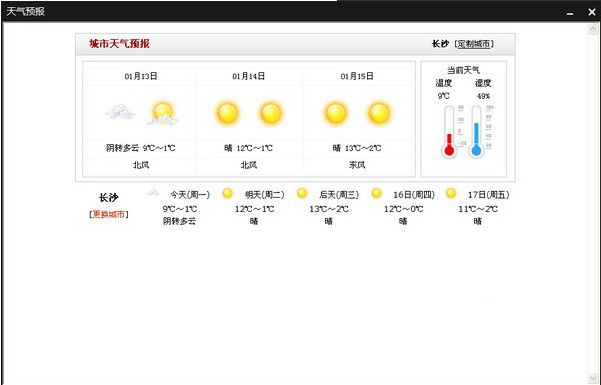The width and height of the screenshot is (601, 385).
Task: Minimize the 天气预报 window
Action: coord(570,13)
